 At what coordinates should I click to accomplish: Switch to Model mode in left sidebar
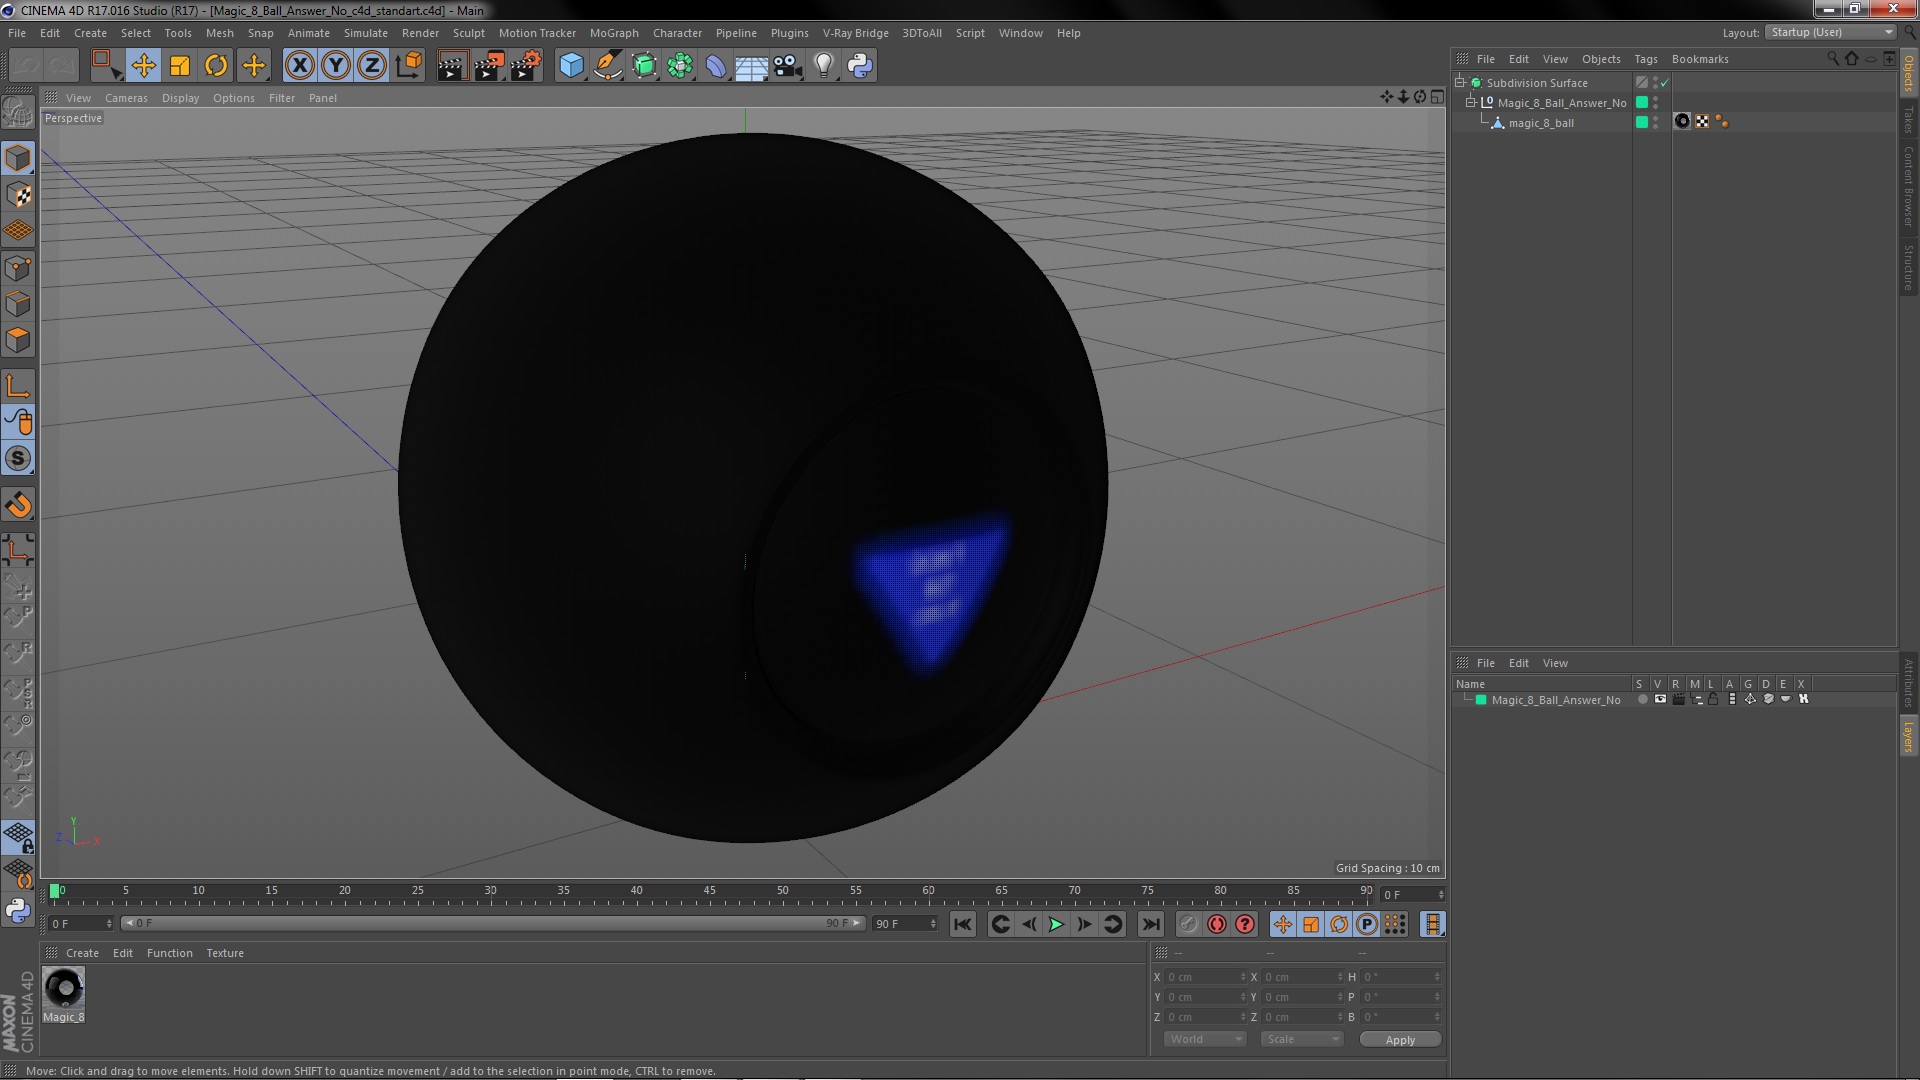pyautogui.click(x=18, y=158)
